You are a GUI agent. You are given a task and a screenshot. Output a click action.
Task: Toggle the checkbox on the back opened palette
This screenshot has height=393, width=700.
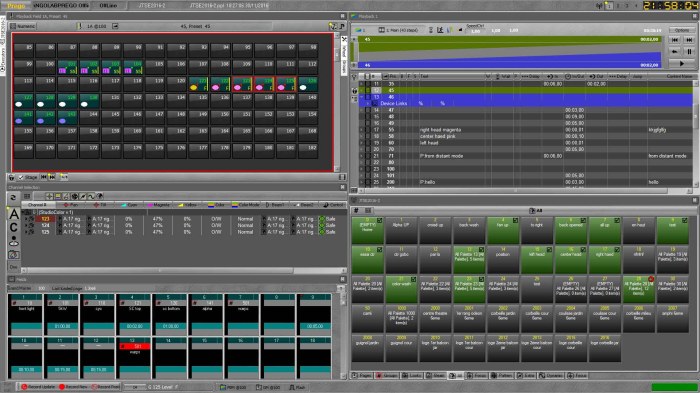coord(583,221)
